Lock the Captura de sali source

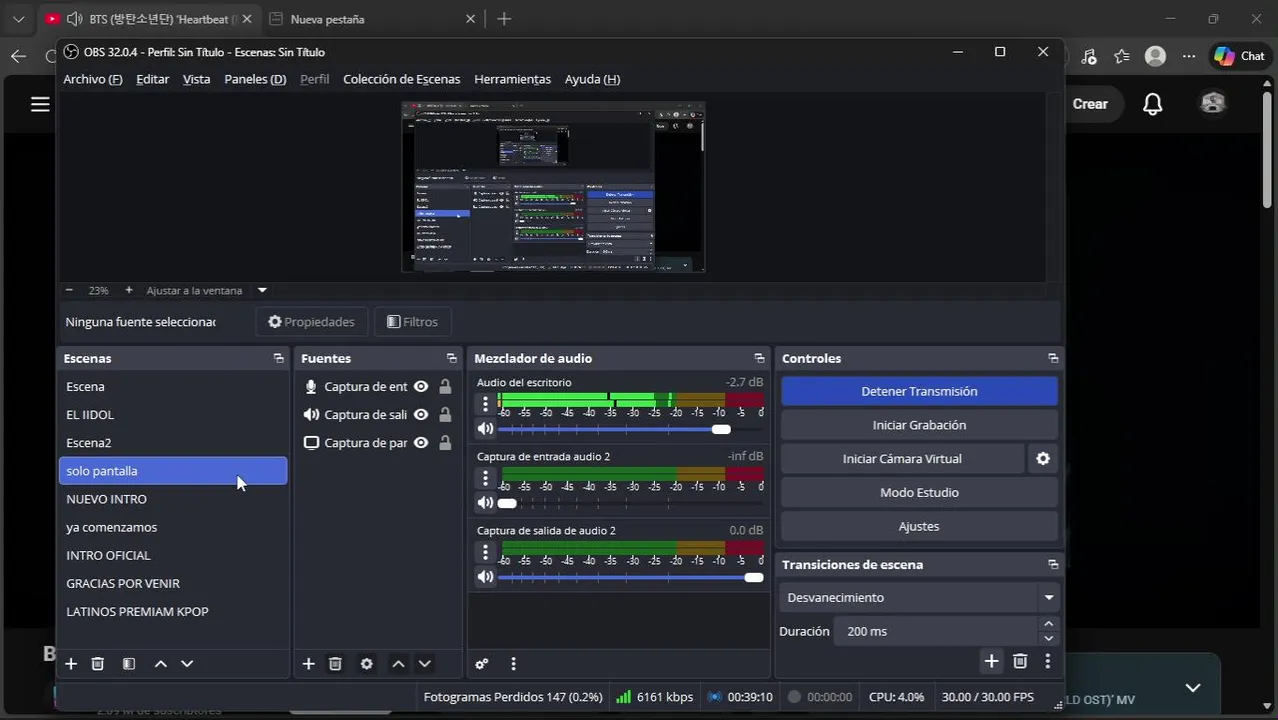tap(445, 414)
